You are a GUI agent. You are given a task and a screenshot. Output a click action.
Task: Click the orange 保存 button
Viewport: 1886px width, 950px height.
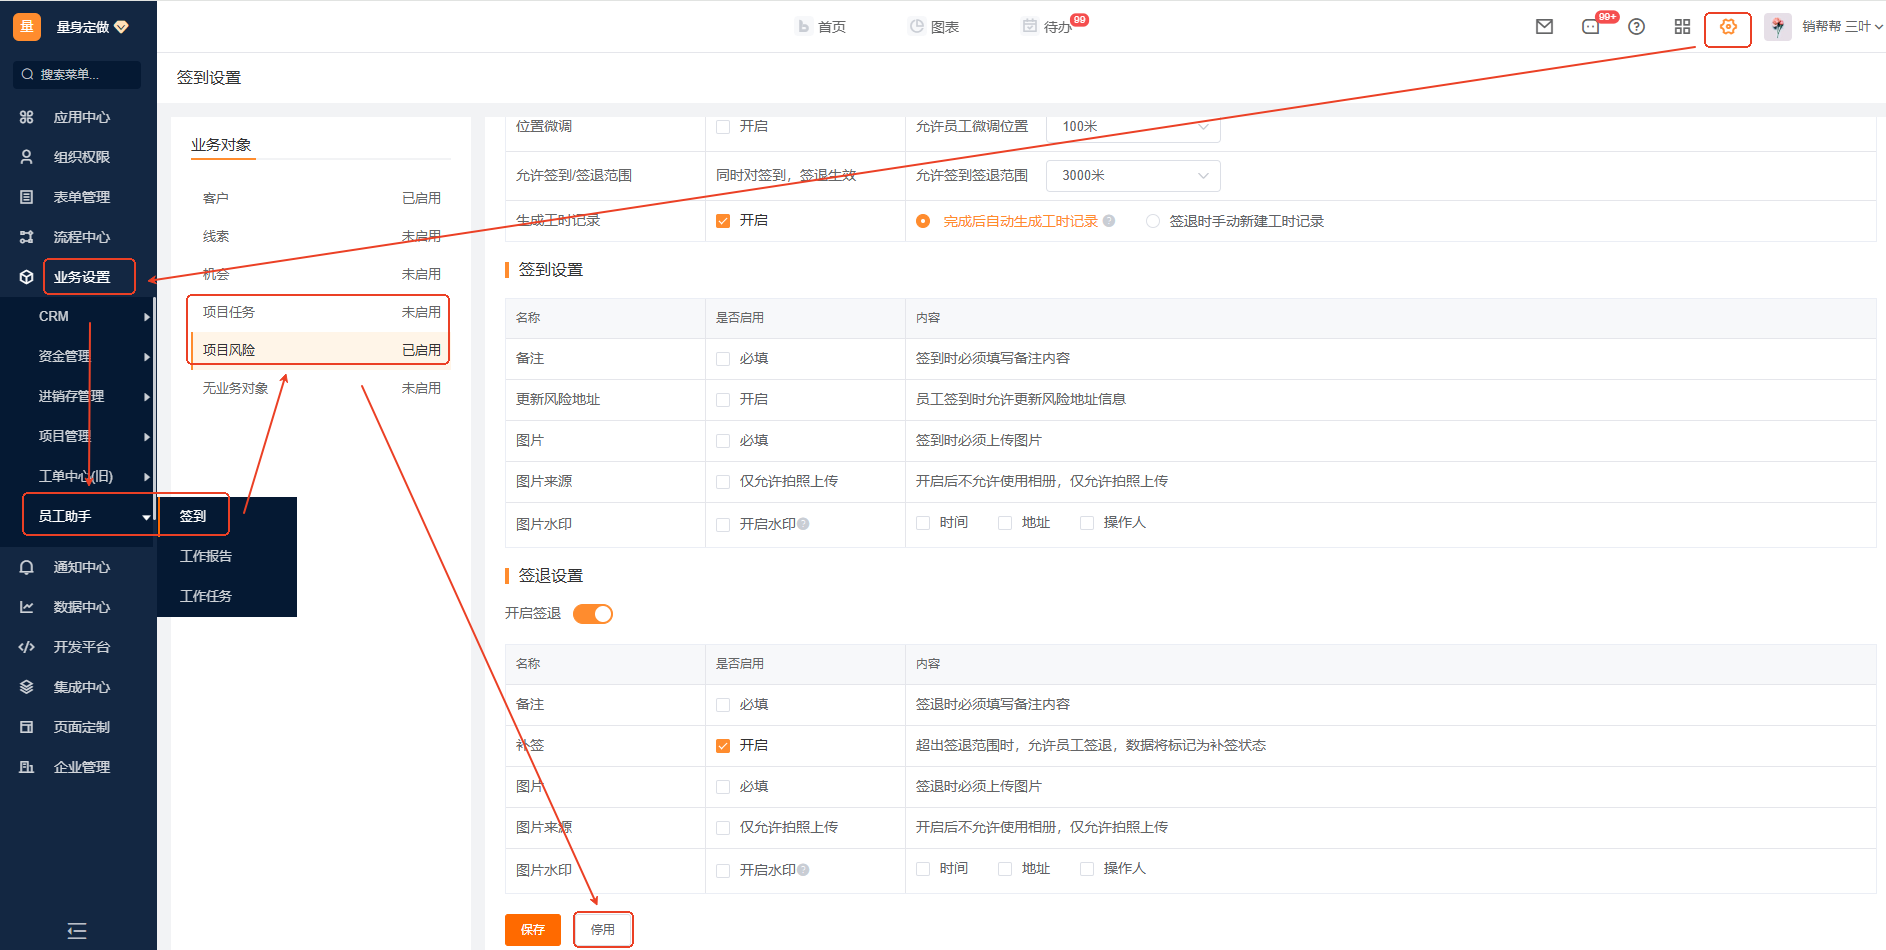tap(532, 930)
